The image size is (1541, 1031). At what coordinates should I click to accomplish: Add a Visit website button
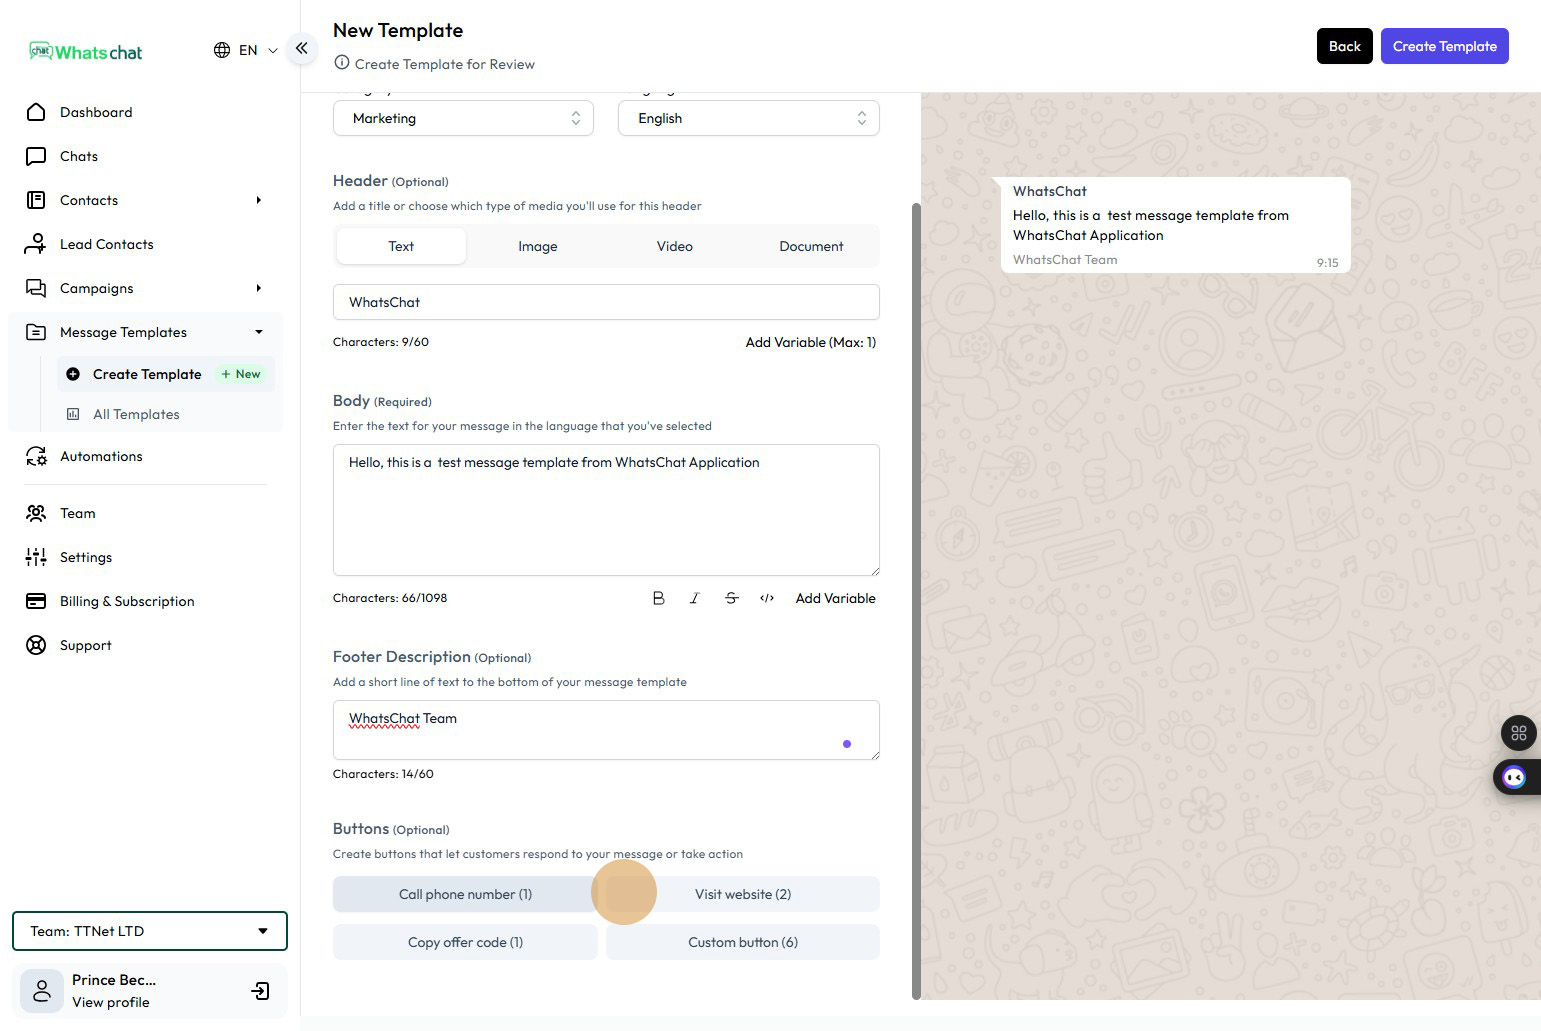tap(743, 894)
